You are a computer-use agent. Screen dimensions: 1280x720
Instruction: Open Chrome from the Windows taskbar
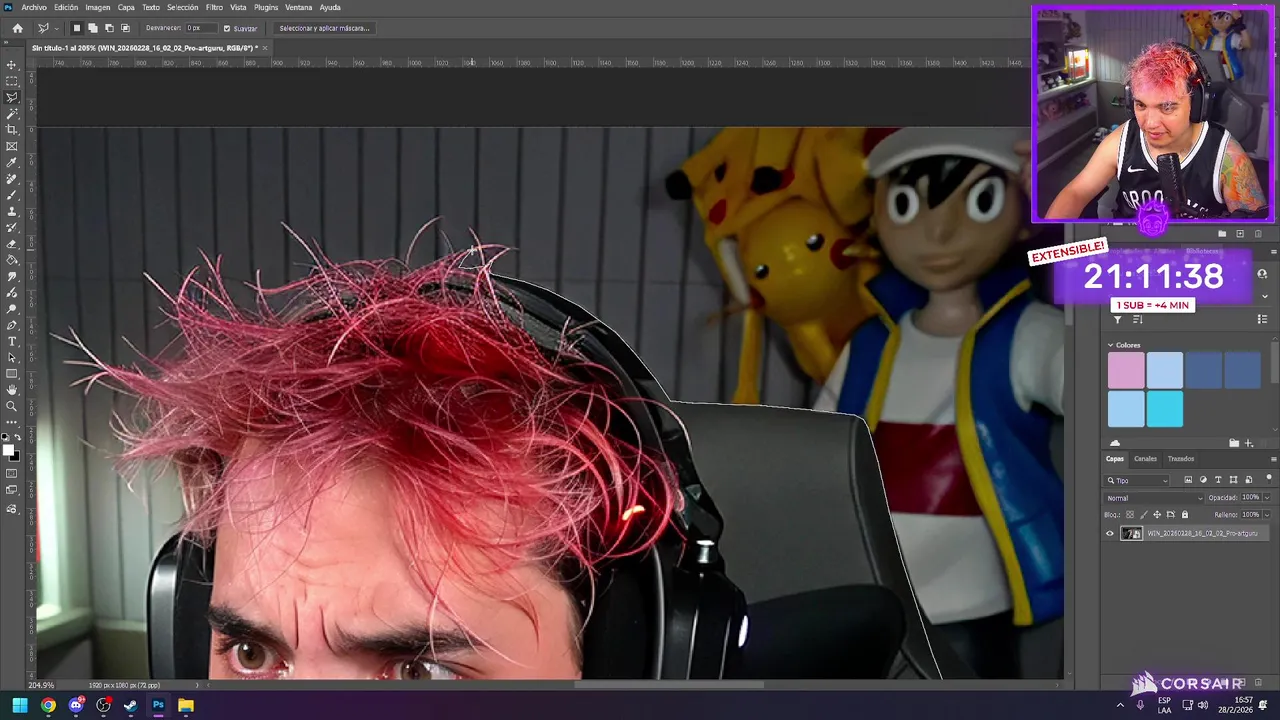coord(48,705)
